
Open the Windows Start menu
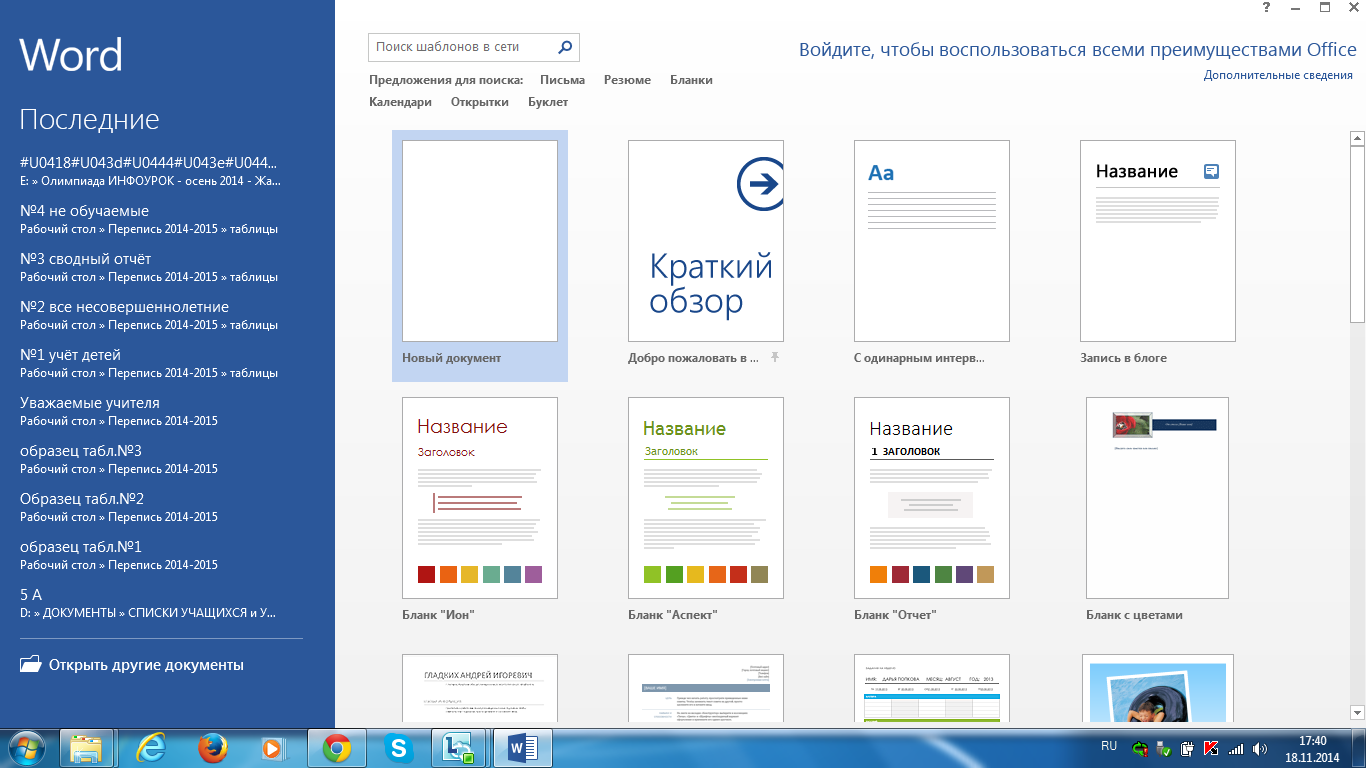pos(27,748)
